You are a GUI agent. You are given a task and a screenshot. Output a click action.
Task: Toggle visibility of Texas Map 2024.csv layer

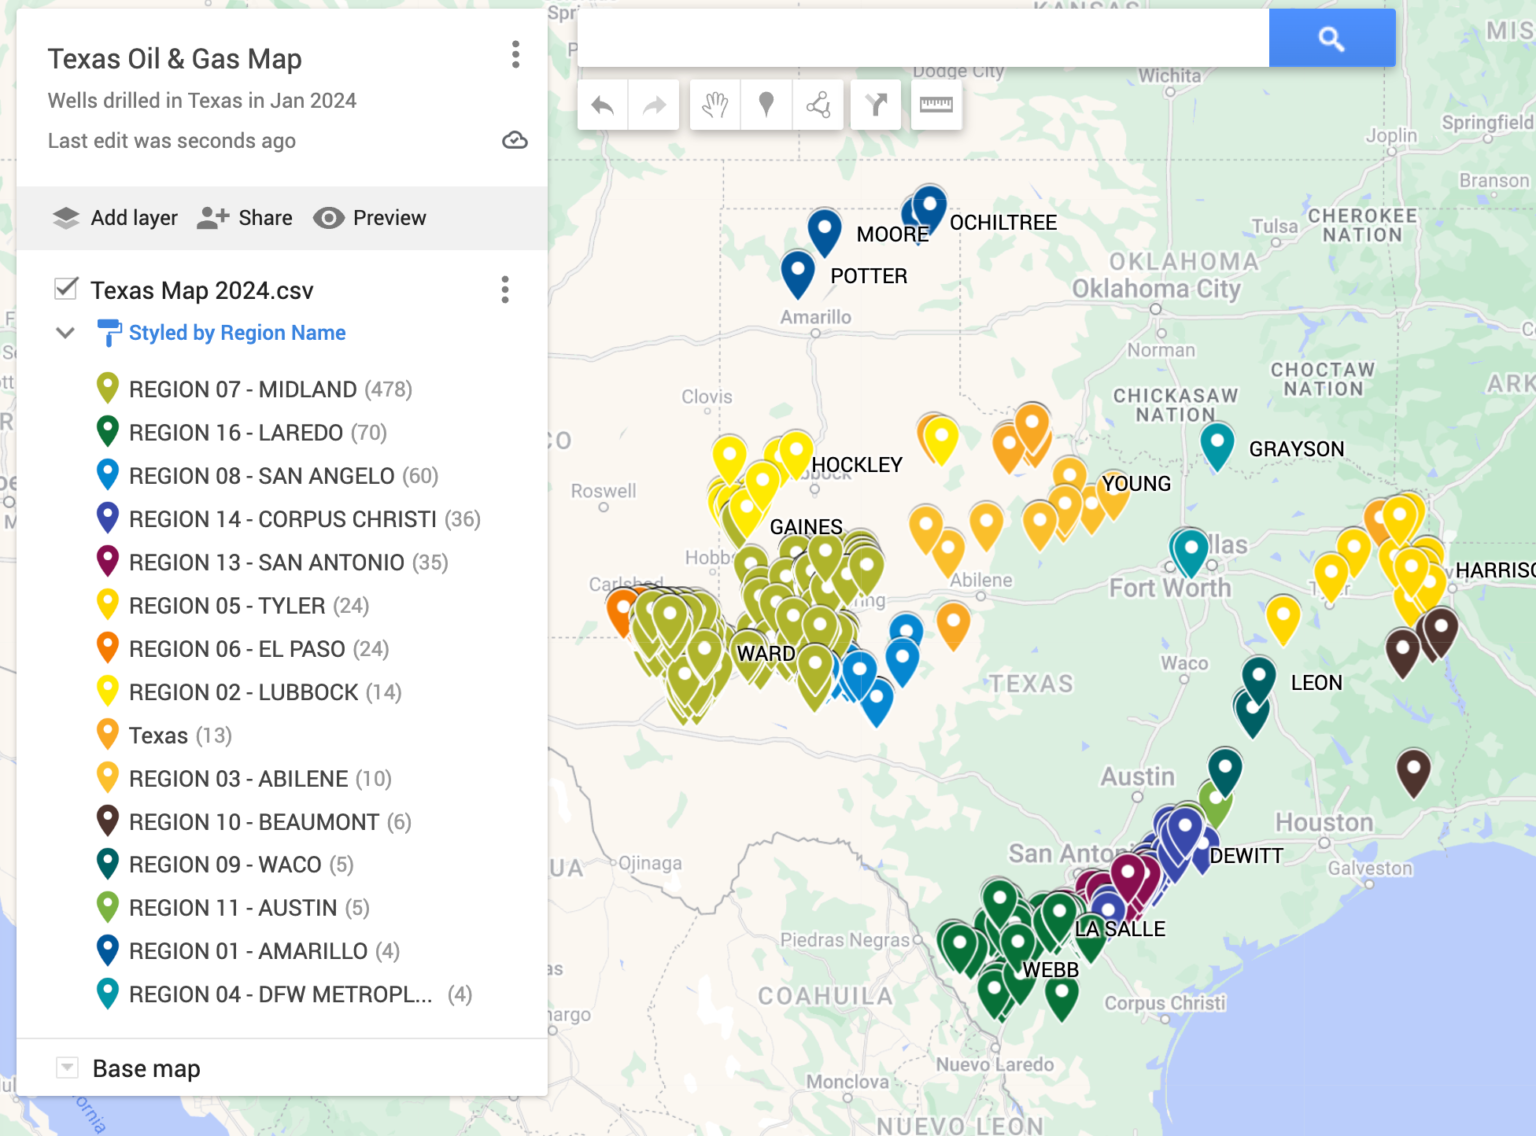(66, 288)
